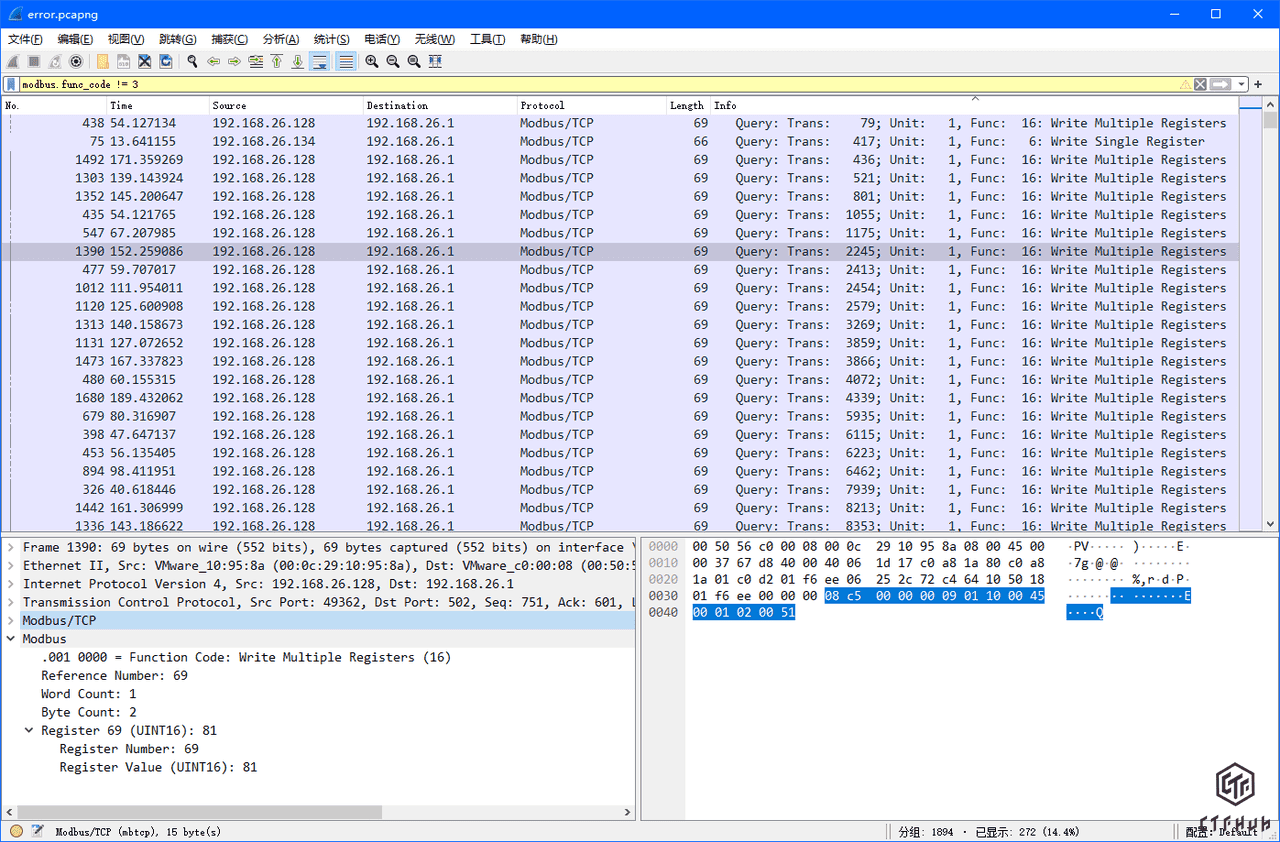1280x842 pixels.
Task: Collapse the Register 69 (UINT16) subtree
Action: [x=29, y=731]
